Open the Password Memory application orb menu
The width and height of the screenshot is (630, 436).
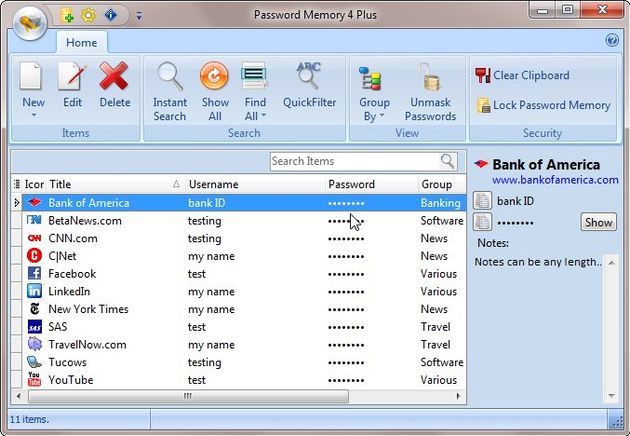tap(30, 19)
